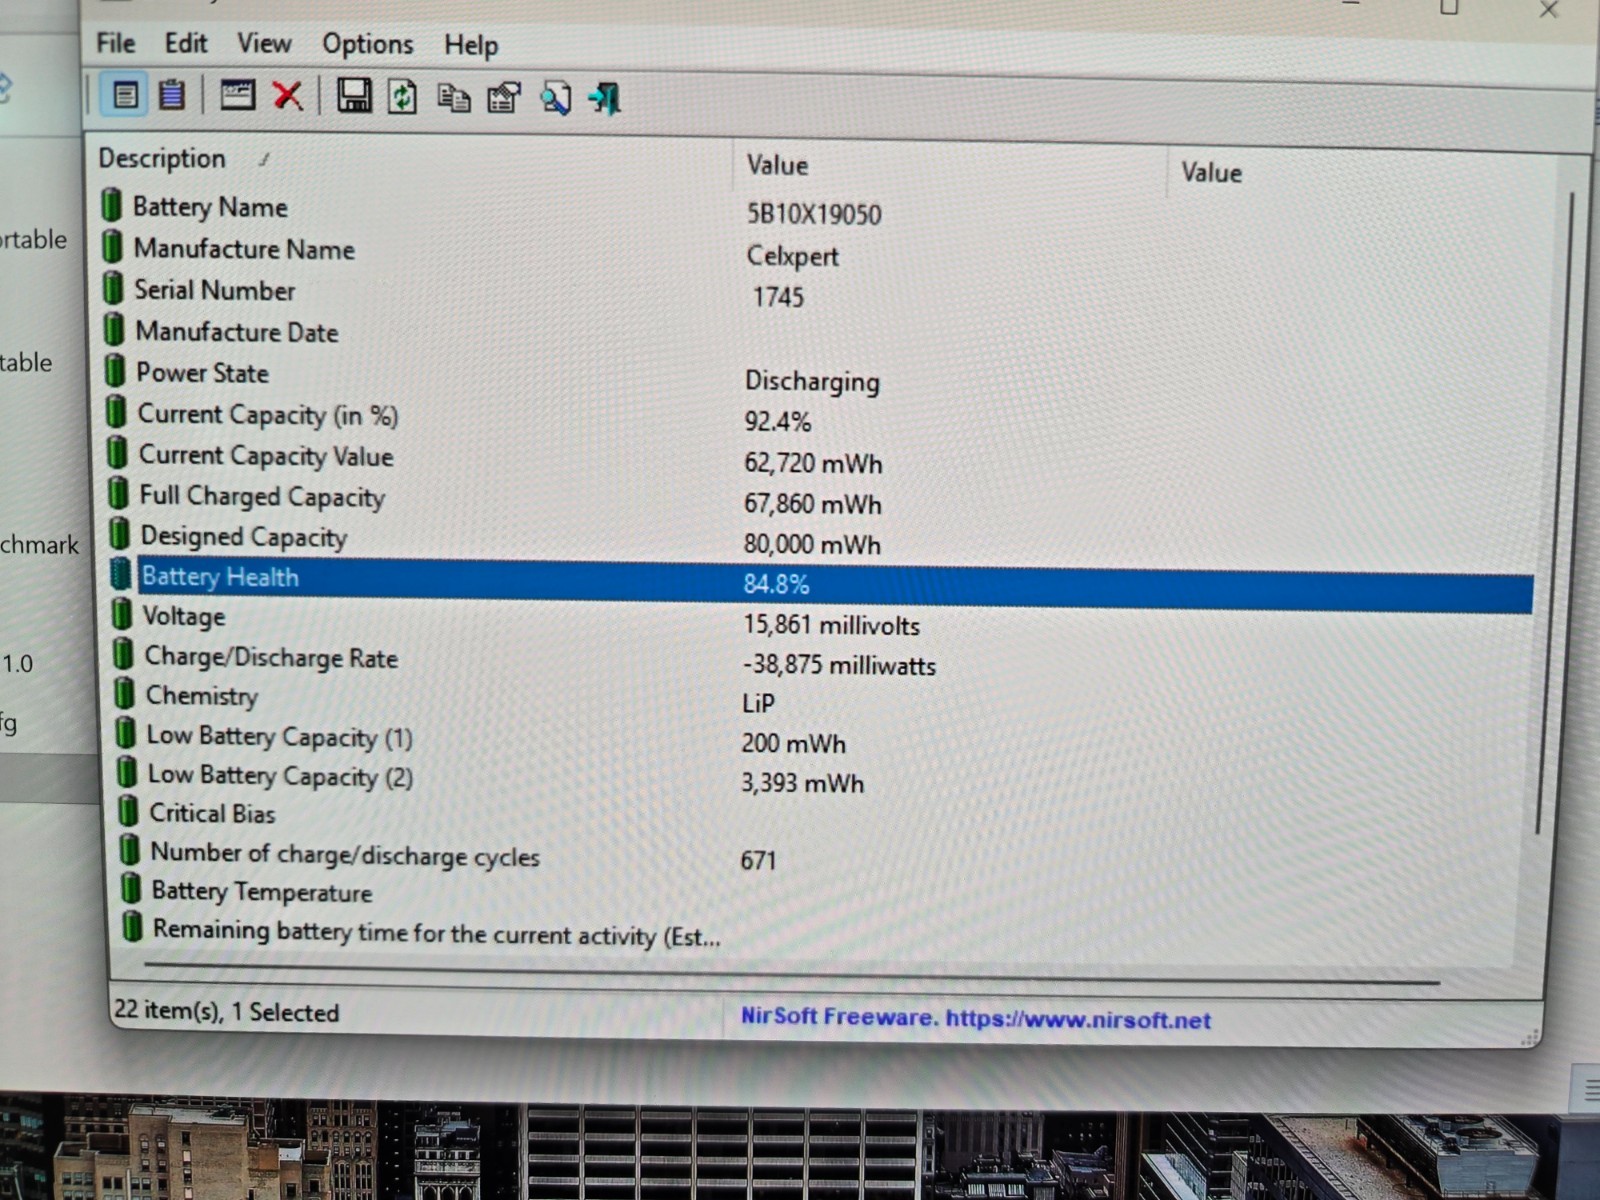Open the File menu

click(x=115, y=43)
